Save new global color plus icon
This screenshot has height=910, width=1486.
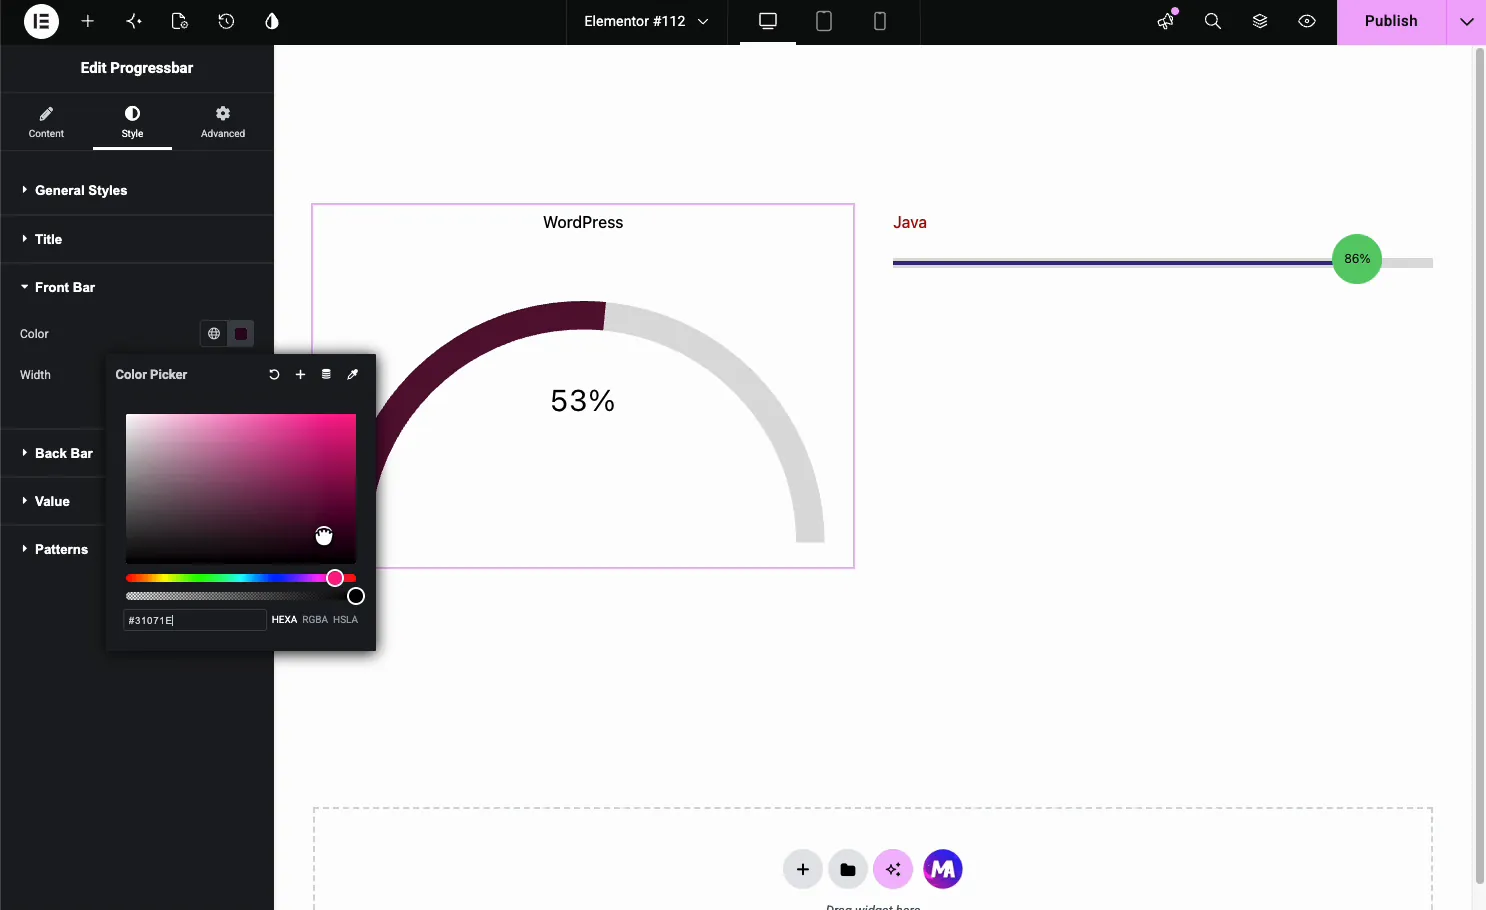click(300, 374)
